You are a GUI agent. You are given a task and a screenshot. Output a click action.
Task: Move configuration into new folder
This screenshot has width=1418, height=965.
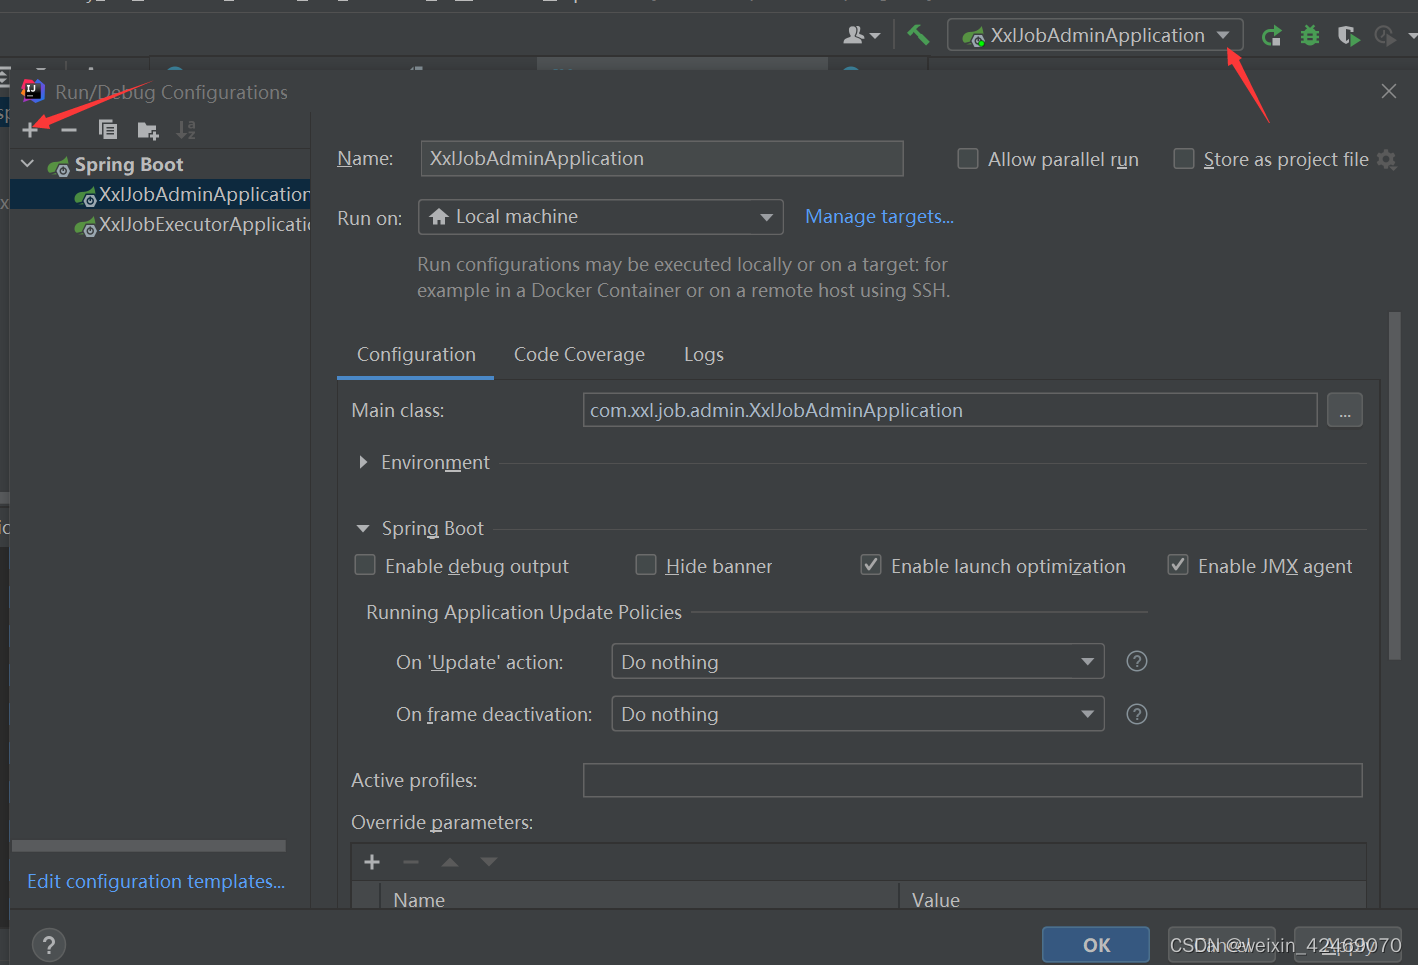click(148, 130)
